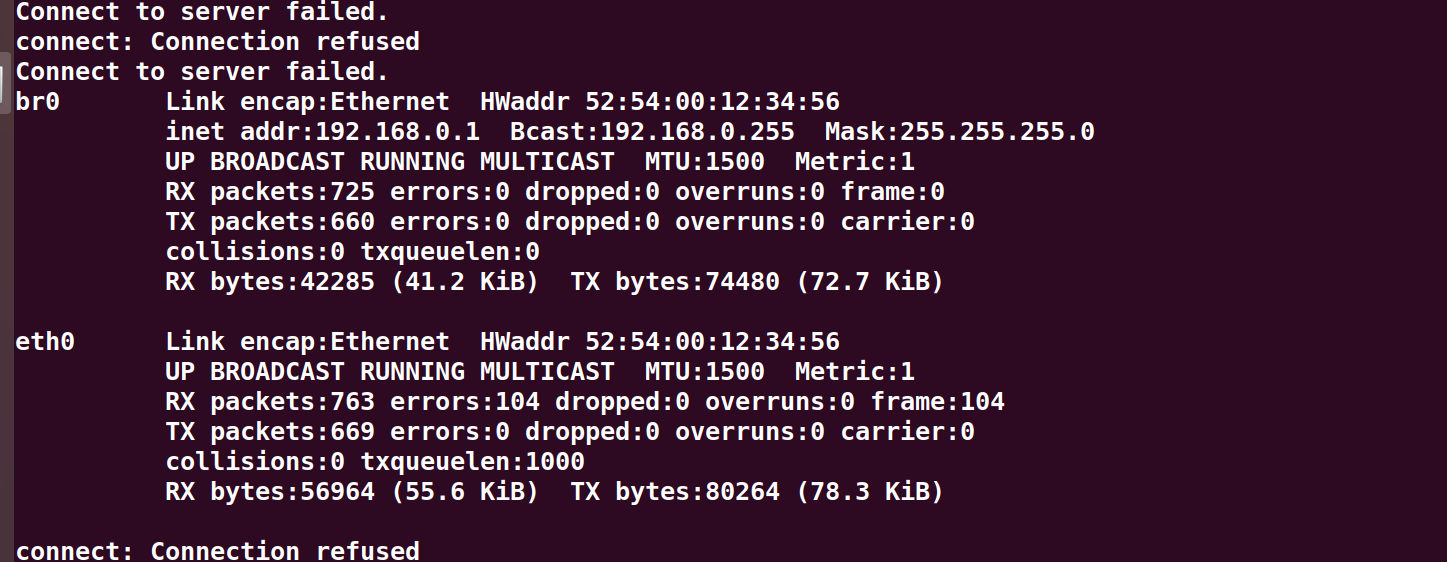Click the errors:104 value for eth0

(x=465, y=402)
